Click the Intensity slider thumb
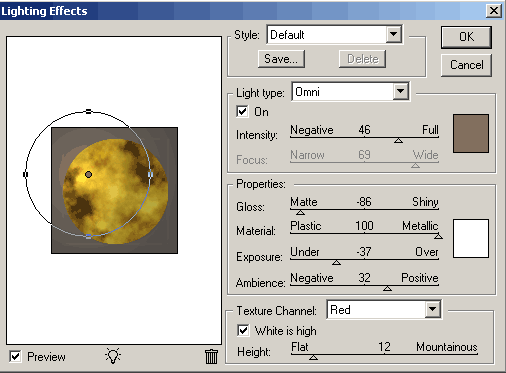The height and width of the screenshot is (373, 506). coord(398,141)
